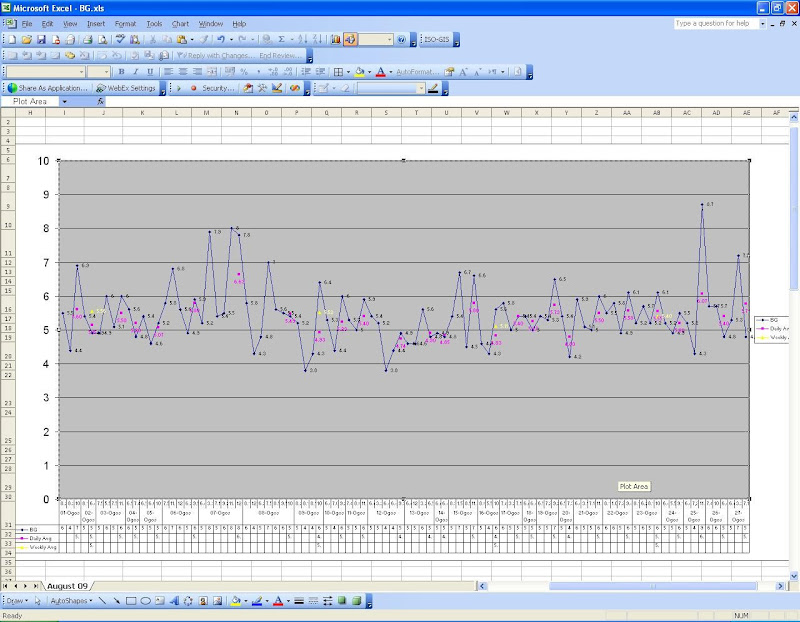Click the Share As Application button
Screen dimensions: 800x622
(x=49, y=88)
